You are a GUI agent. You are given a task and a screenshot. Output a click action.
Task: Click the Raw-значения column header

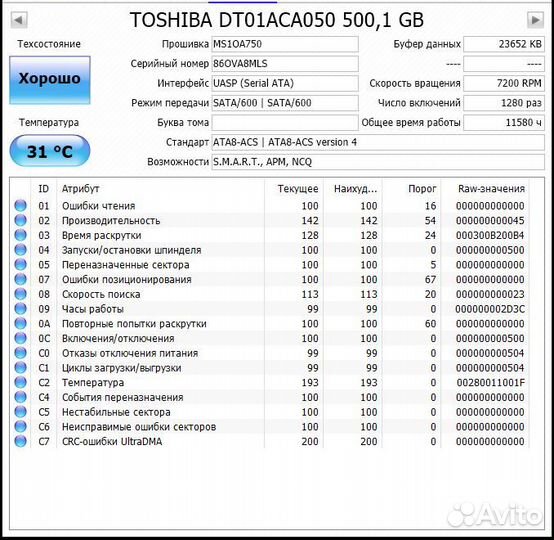point(491,189)
